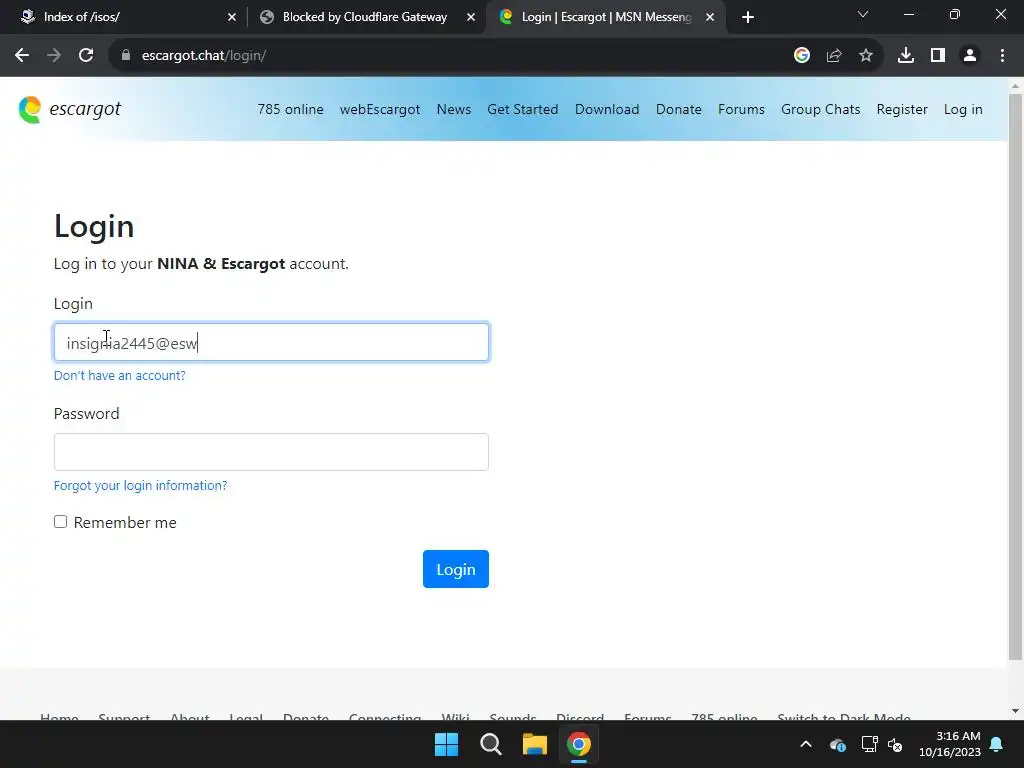Click the page vertical scrollbar
Viewport: 1024px width, 768px height.
click(x=1015, y=376)
